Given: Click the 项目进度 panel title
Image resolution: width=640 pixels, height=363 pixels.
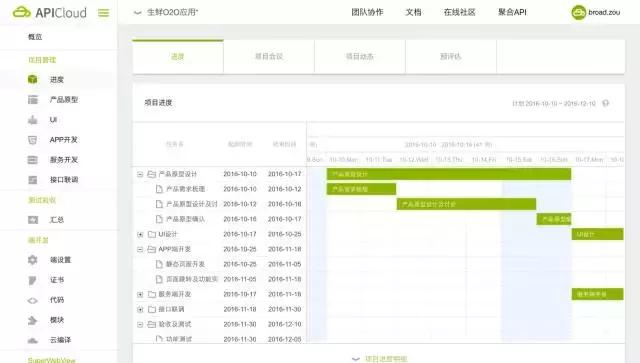Looking at the screenshot, I should click(x=158, y=103).
